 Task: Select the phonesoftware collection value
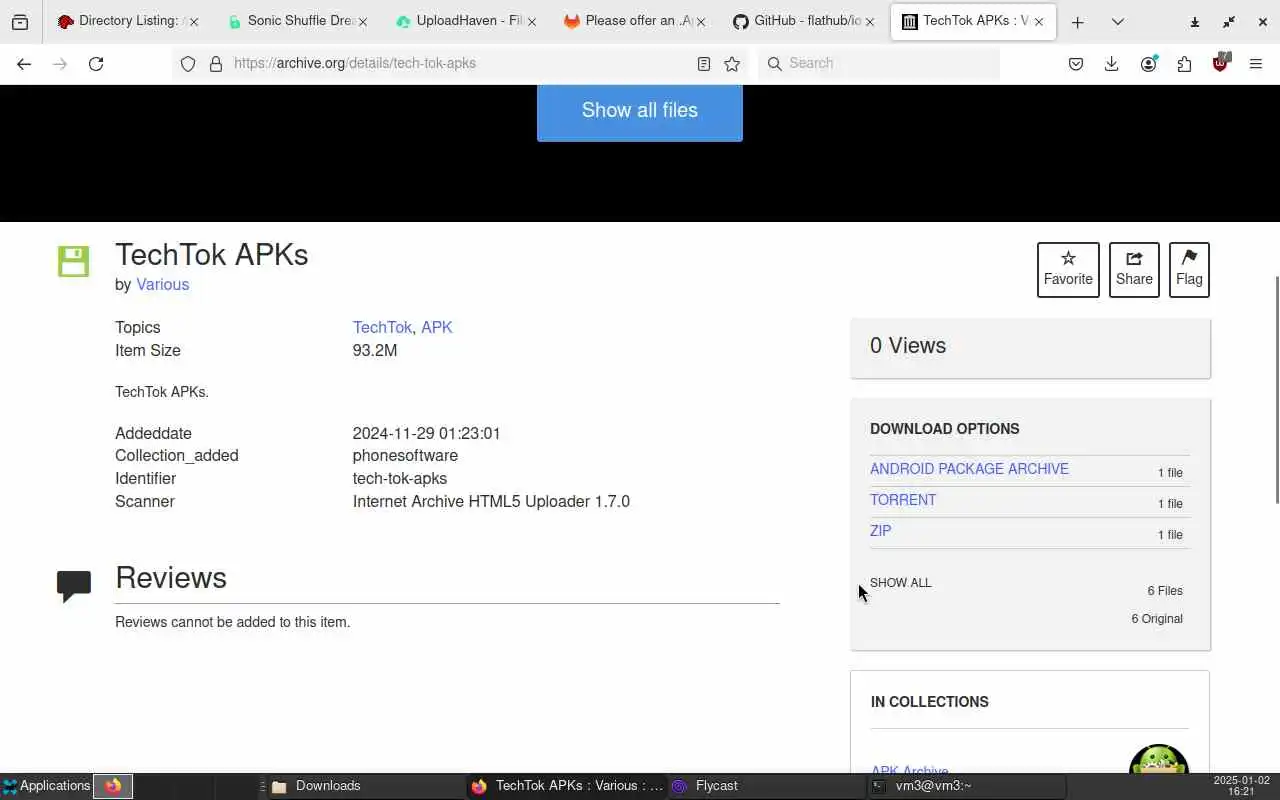(x=405, y=456)
